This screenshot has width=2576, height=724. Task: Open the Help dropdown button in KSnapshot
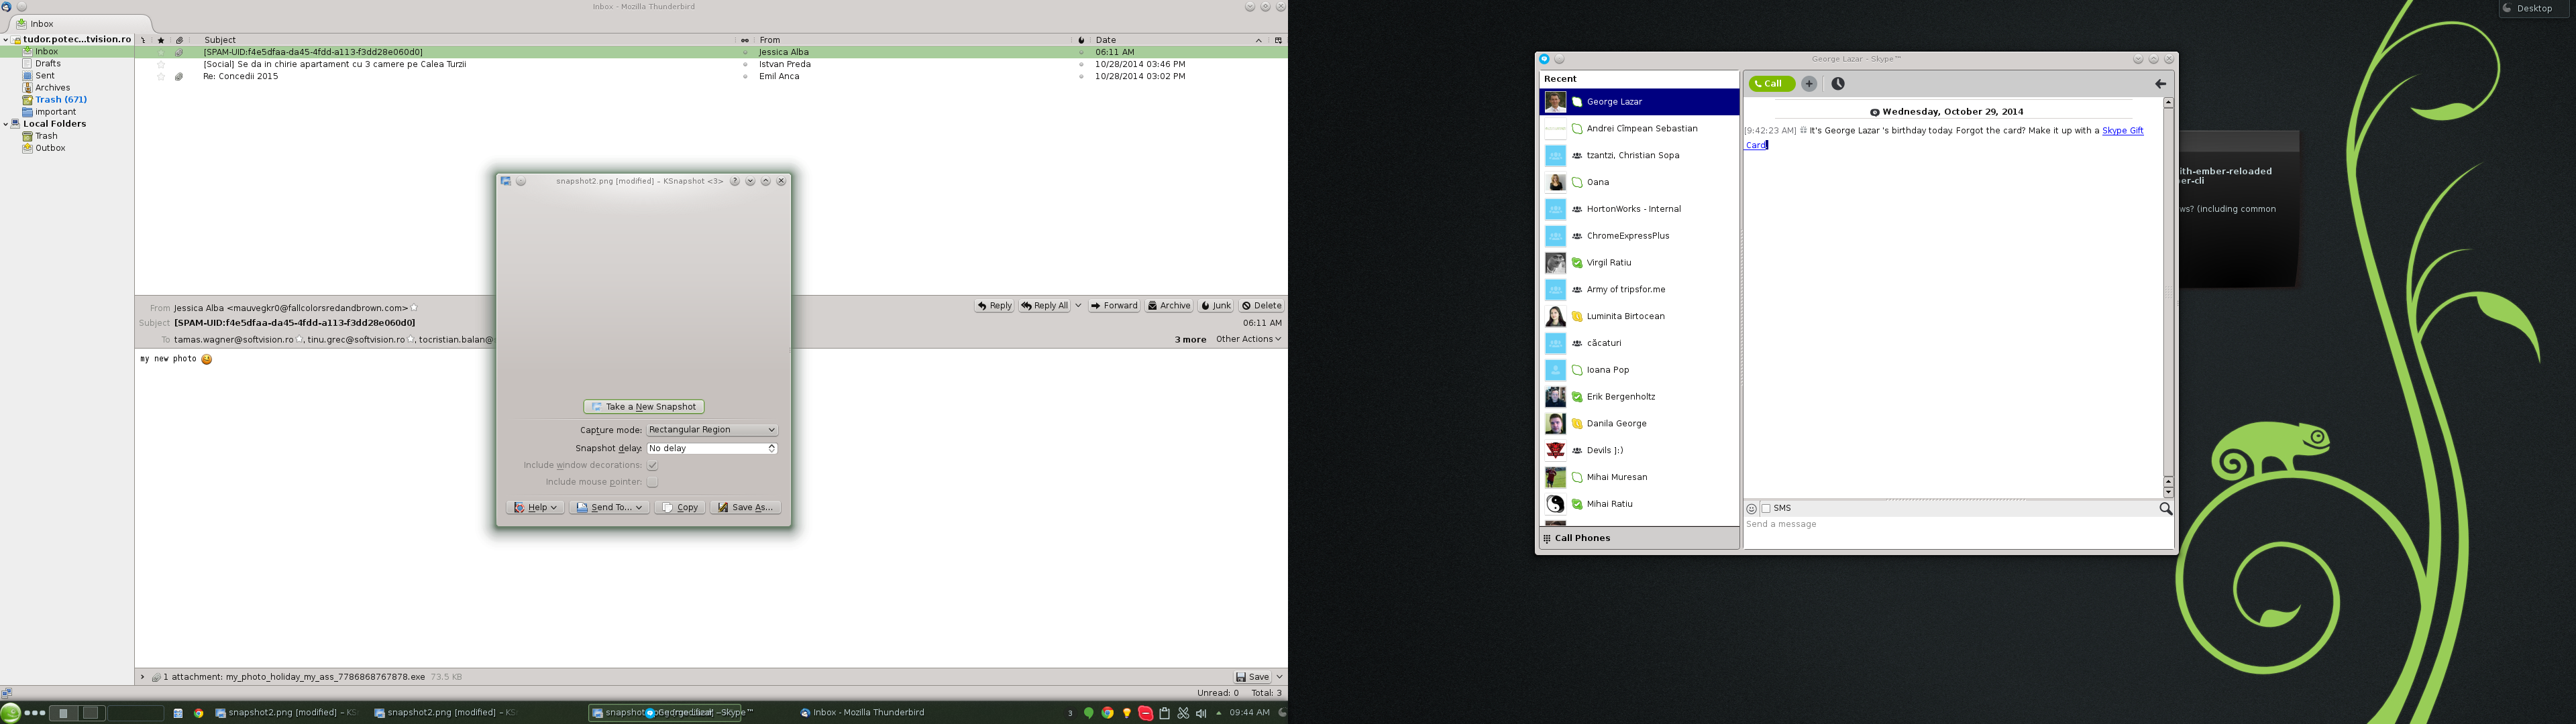[x=535, y=508]
